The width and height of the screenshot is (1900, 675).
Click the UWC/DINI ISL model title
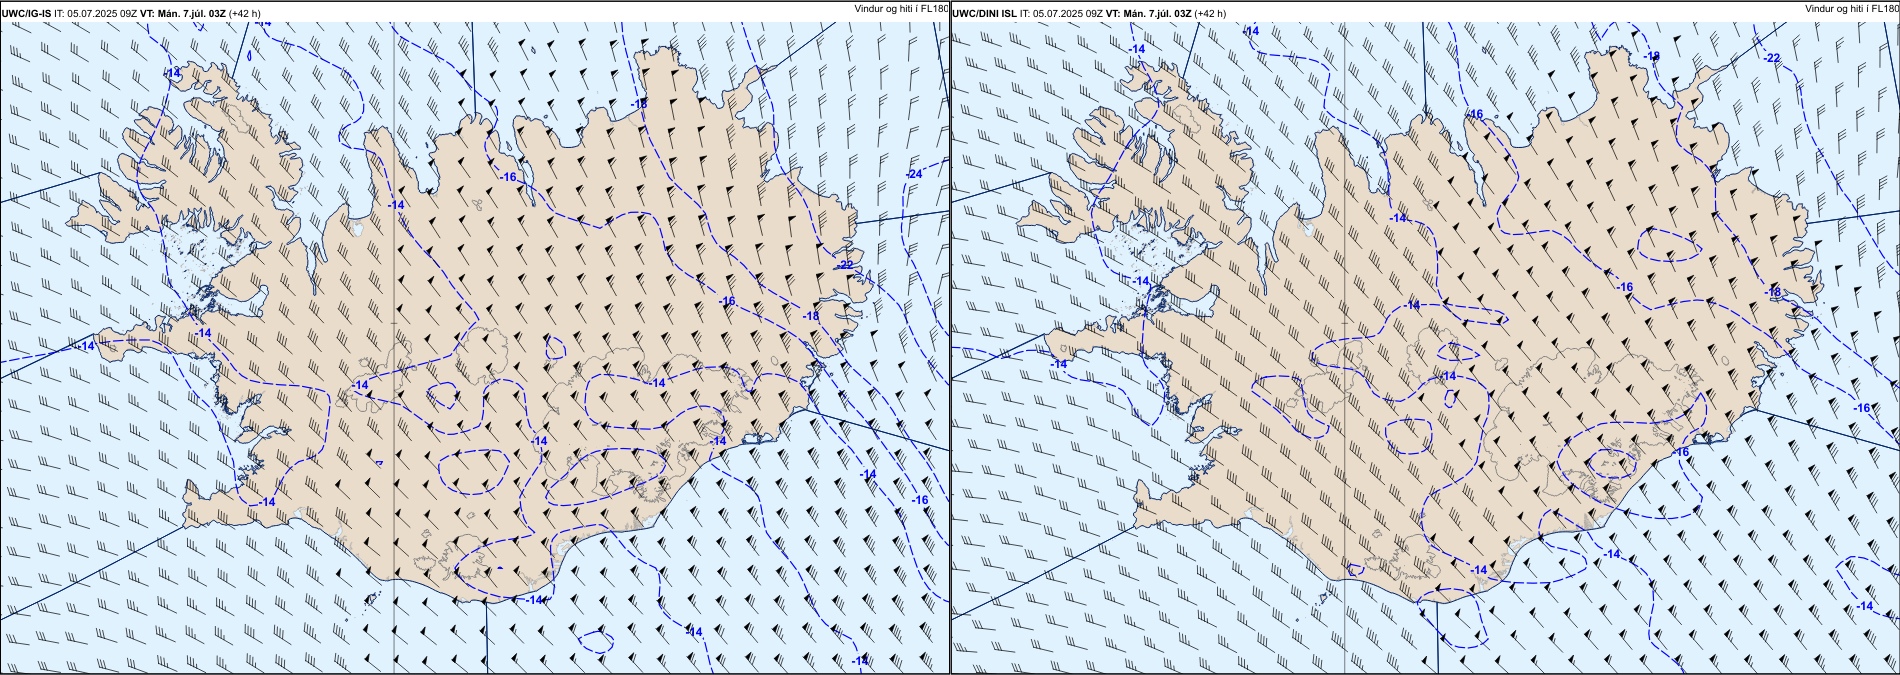tap(985, 14)
